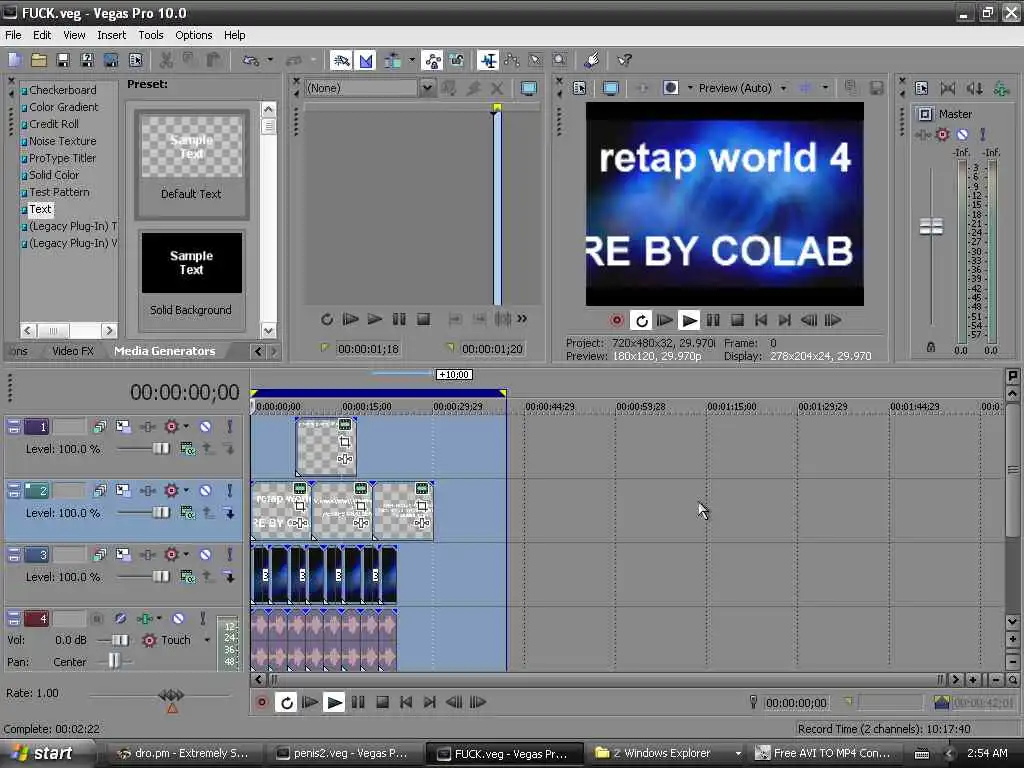
Task: Open the Touch automation mode dropdown on track 4
Action: coord(207,640)
